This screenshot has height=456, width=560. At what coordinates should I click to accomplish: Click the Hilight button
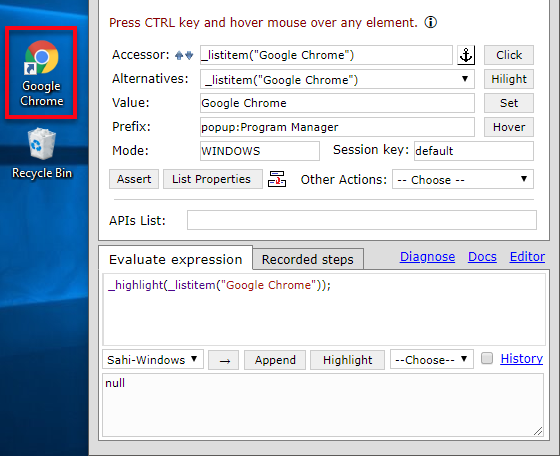(509, 79)
